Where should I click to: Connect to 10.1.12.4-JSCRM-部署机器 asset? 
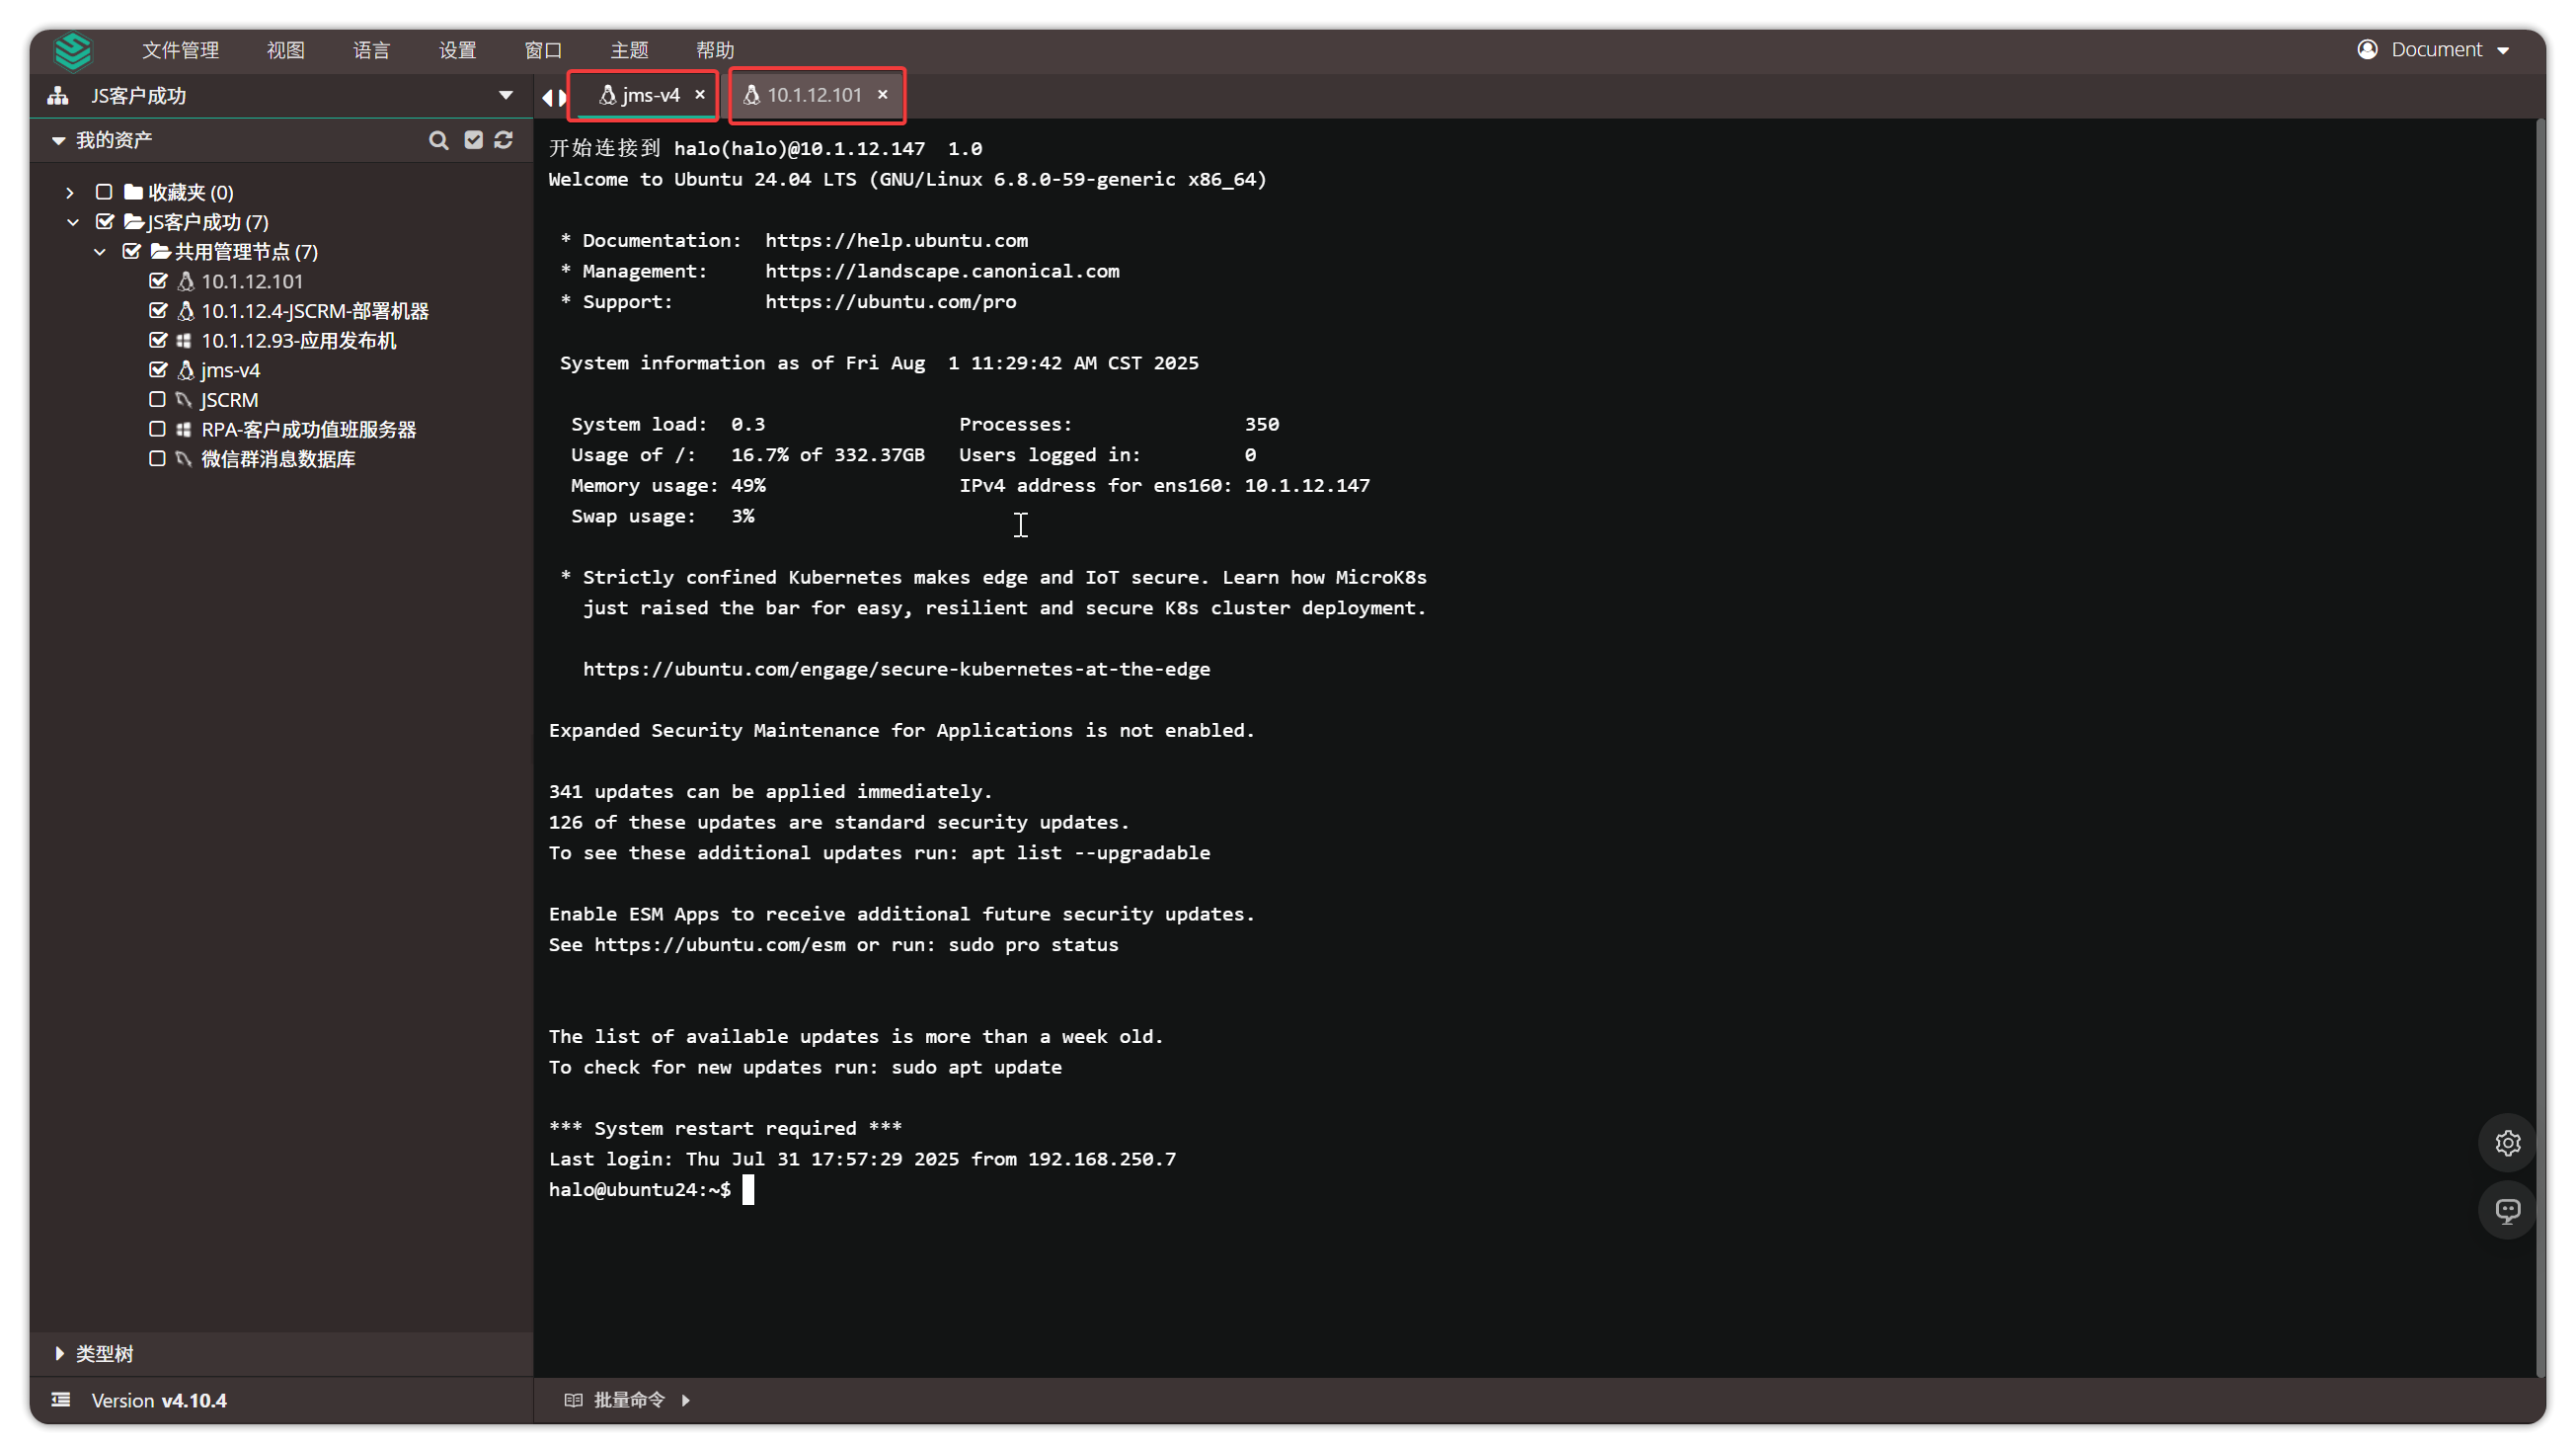tap(314, 311)
